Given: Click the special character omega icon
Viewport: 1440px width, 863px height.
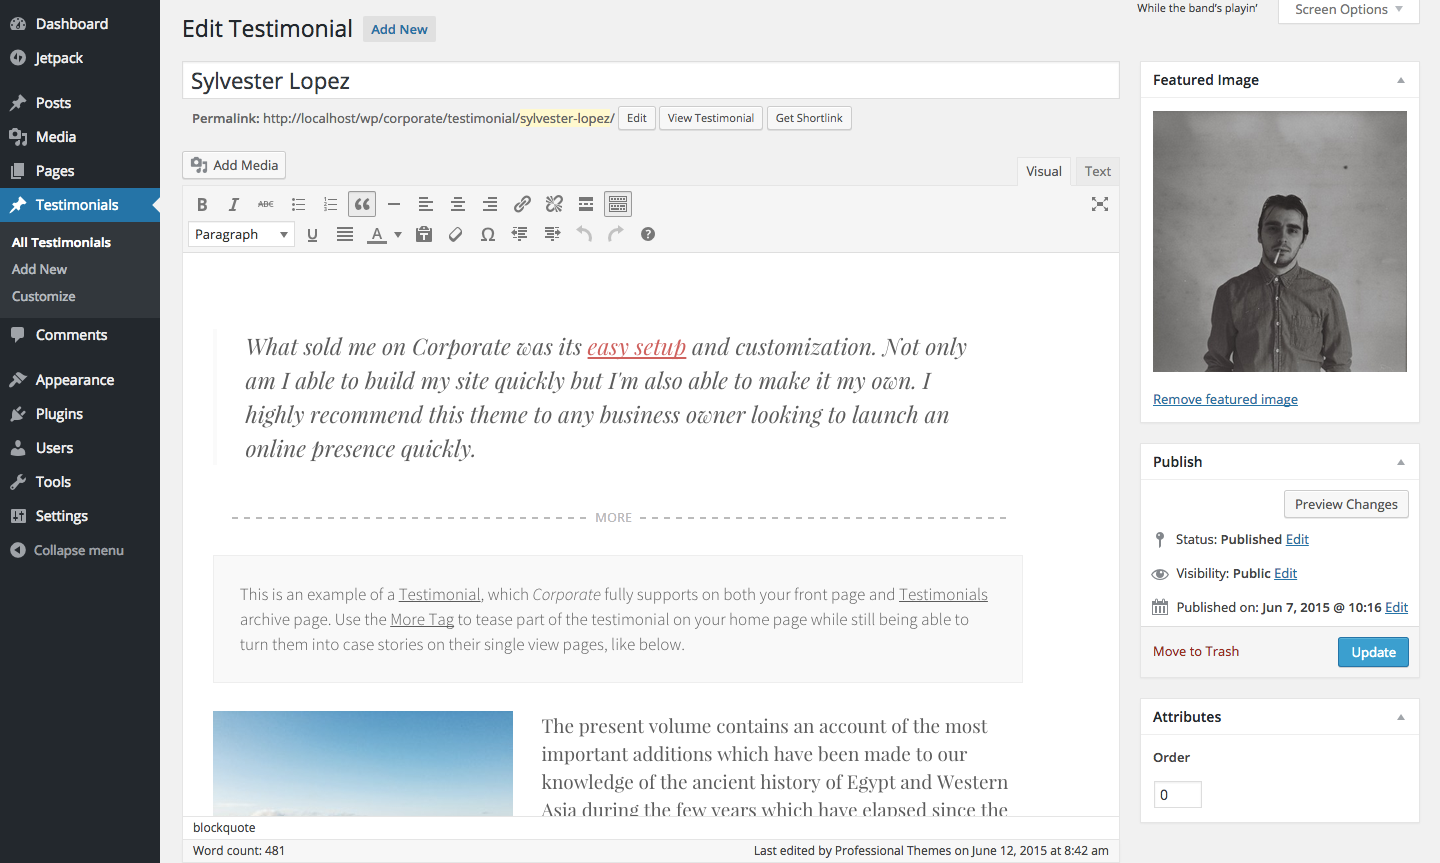Looking at the screenshot, I should click(488, 234).
